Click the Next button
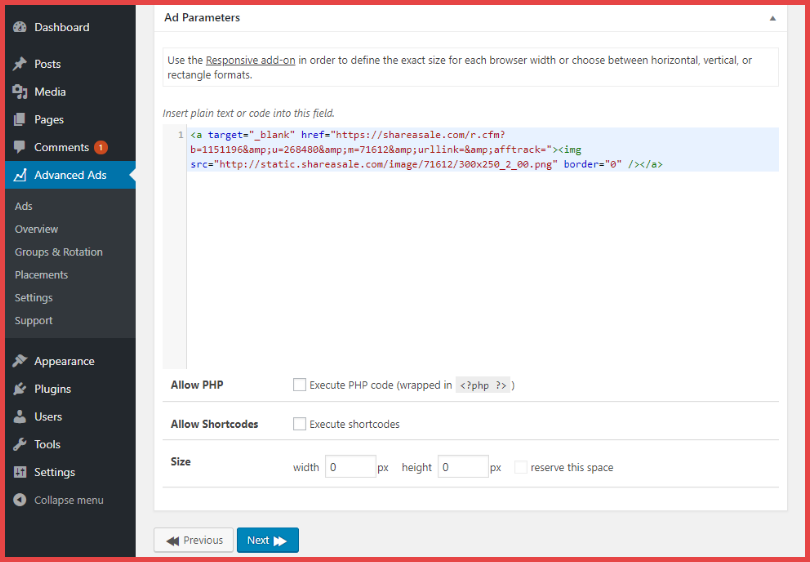The image size is (810, 562). [268, 540]
